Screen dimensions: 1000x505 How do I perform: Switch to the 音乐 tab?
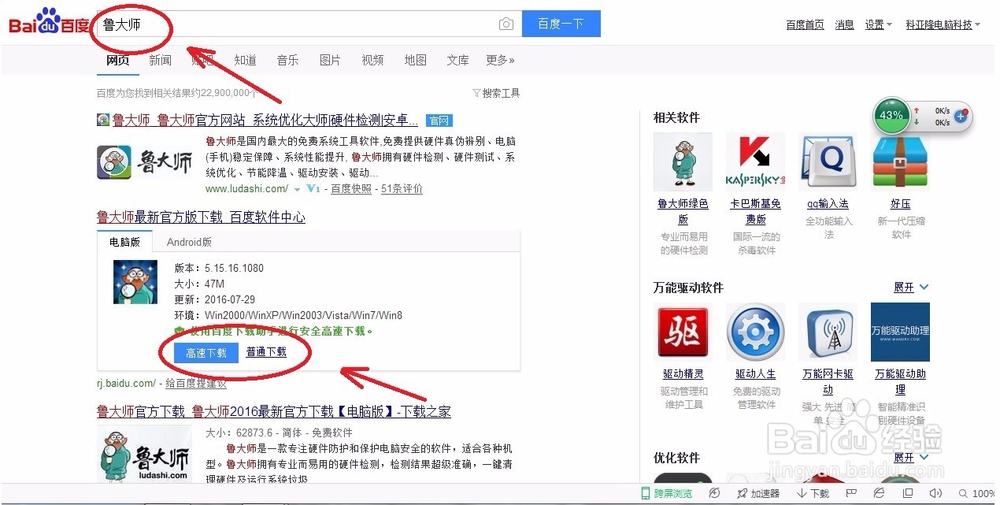click(288, 61)
